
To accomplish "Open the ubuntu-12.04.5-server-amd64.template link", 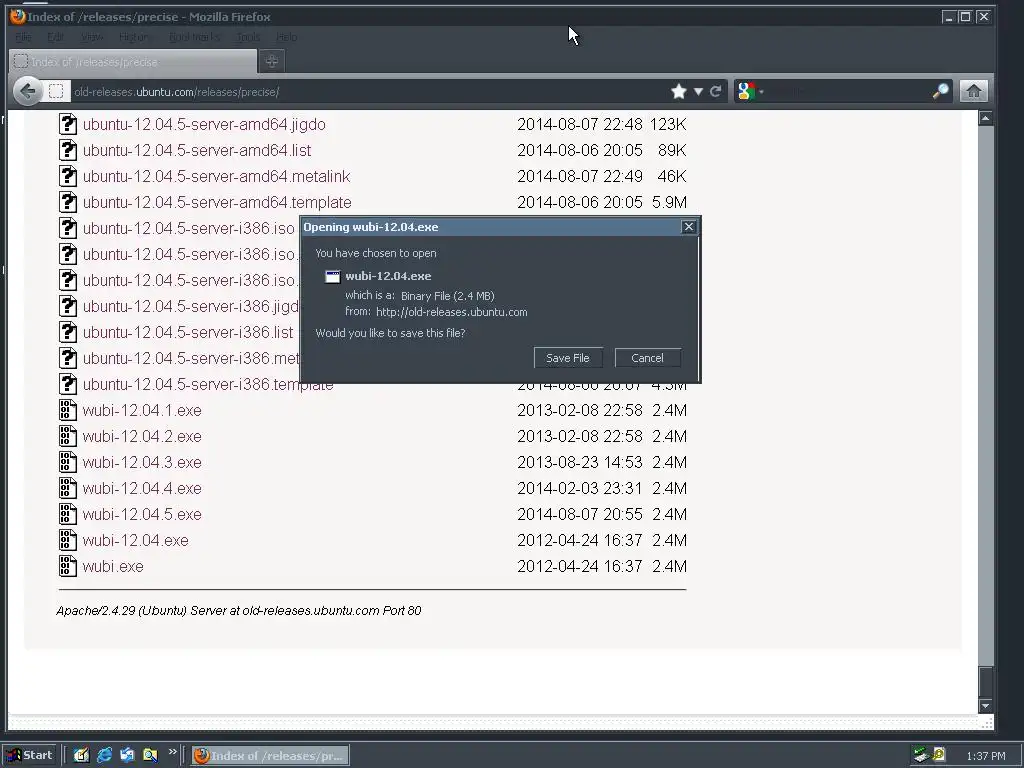I will [x=217, y=202].
